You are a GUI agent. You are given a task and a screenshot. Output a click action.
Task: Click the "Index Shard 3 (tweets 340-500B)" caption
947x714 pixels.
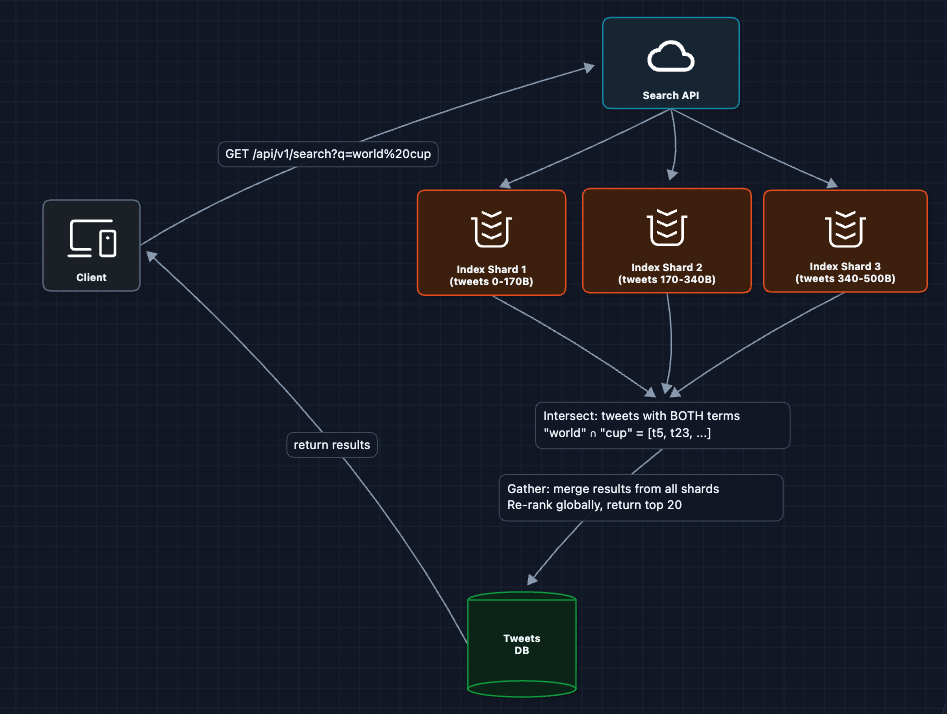click(845, 273)
